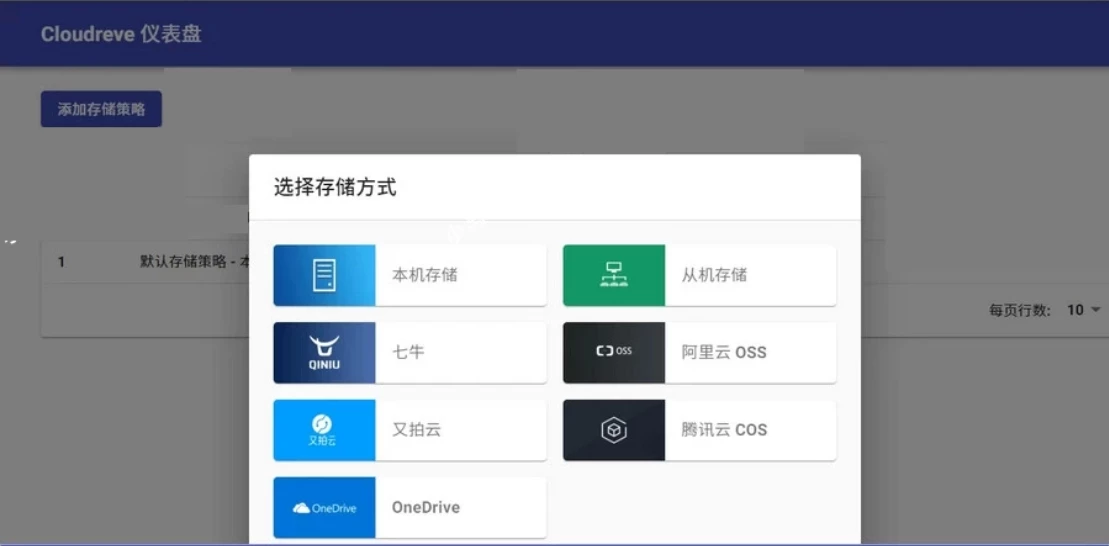
Task: Open the rows per page dropdown
Action: point(1083,310)
